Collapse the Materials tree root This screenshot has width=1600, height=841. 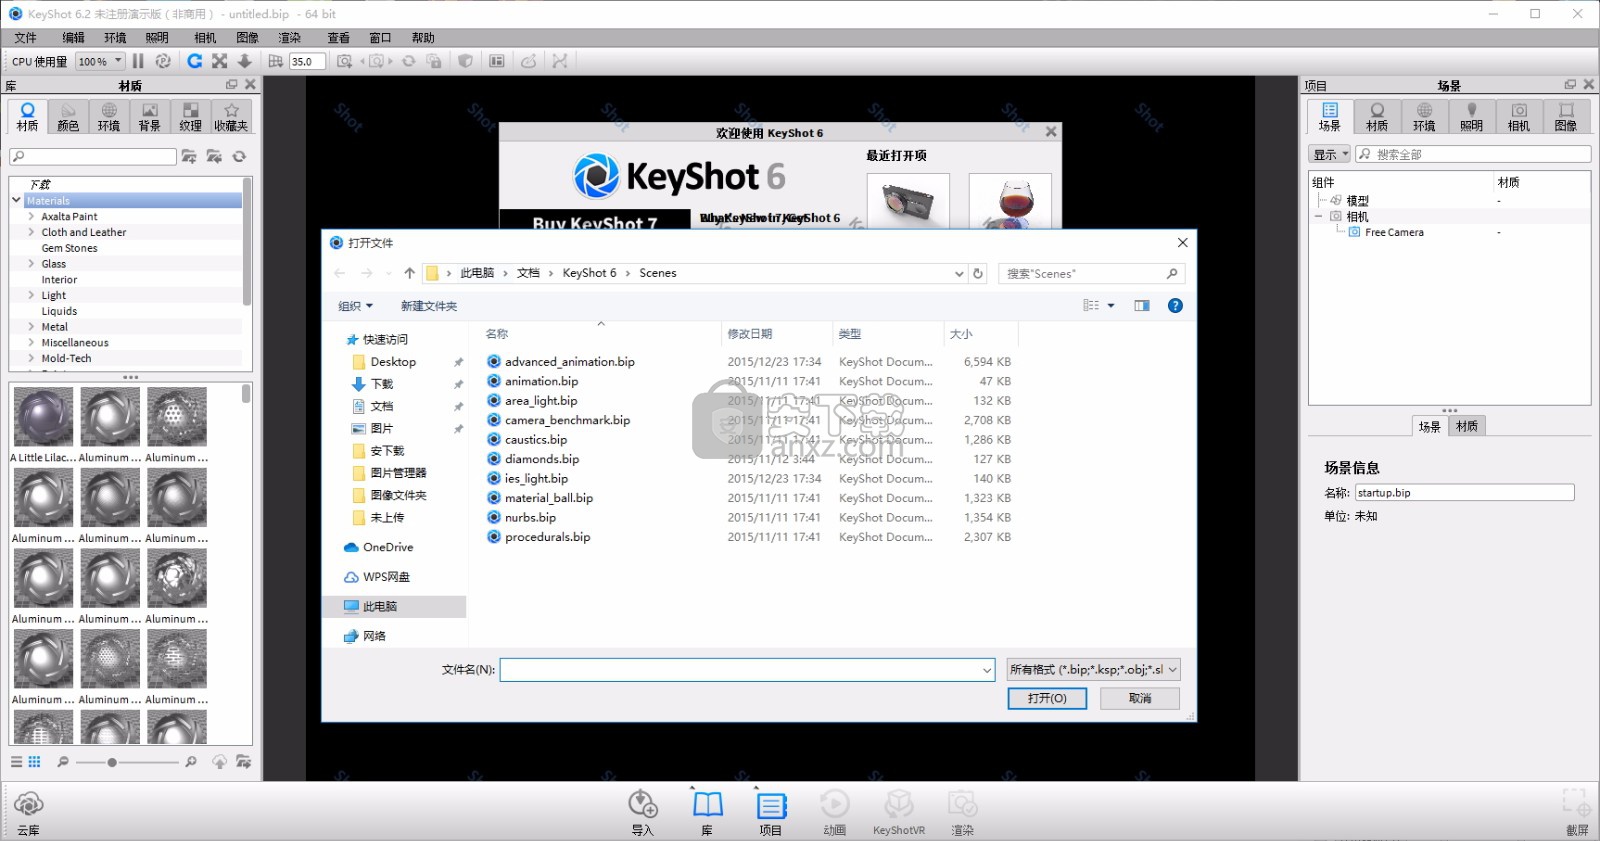(x=16, y=200)
